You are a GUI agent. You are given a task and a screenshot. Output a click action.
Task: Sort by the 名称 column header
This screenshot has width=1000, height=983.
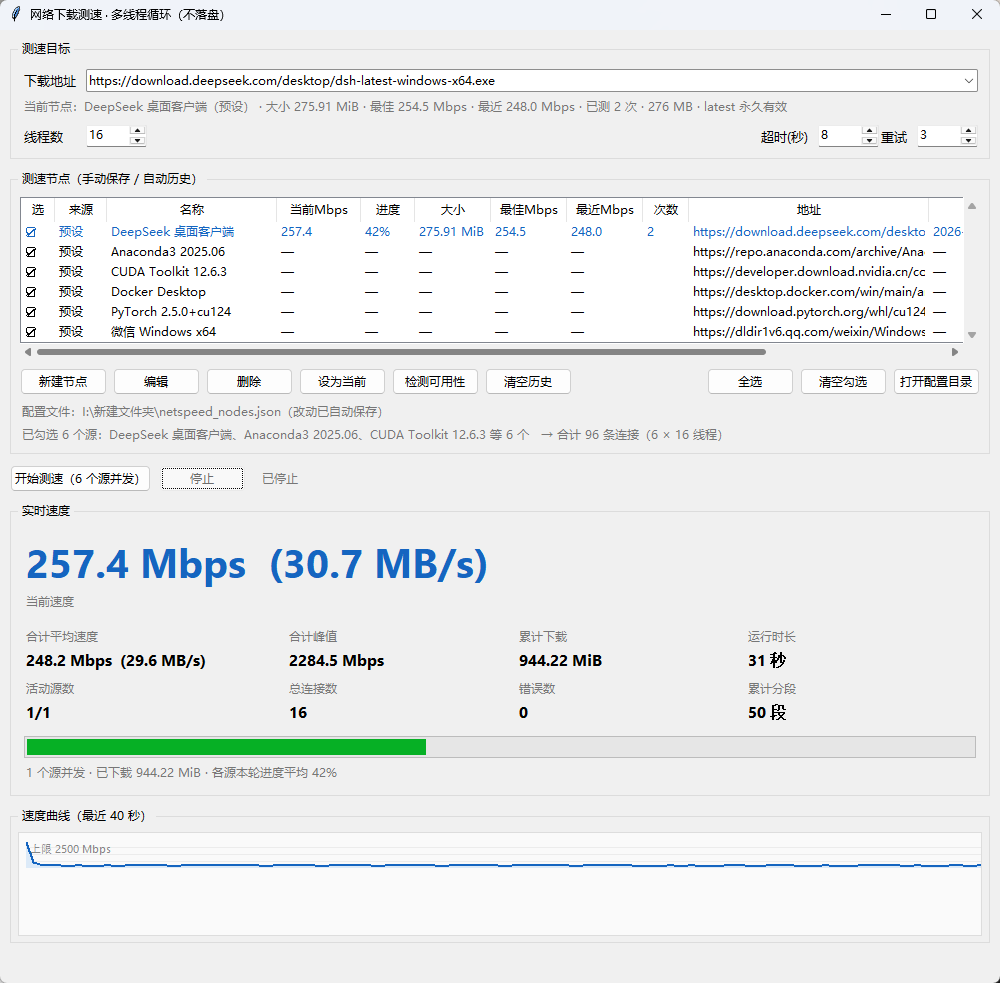[x=191, y=210]
